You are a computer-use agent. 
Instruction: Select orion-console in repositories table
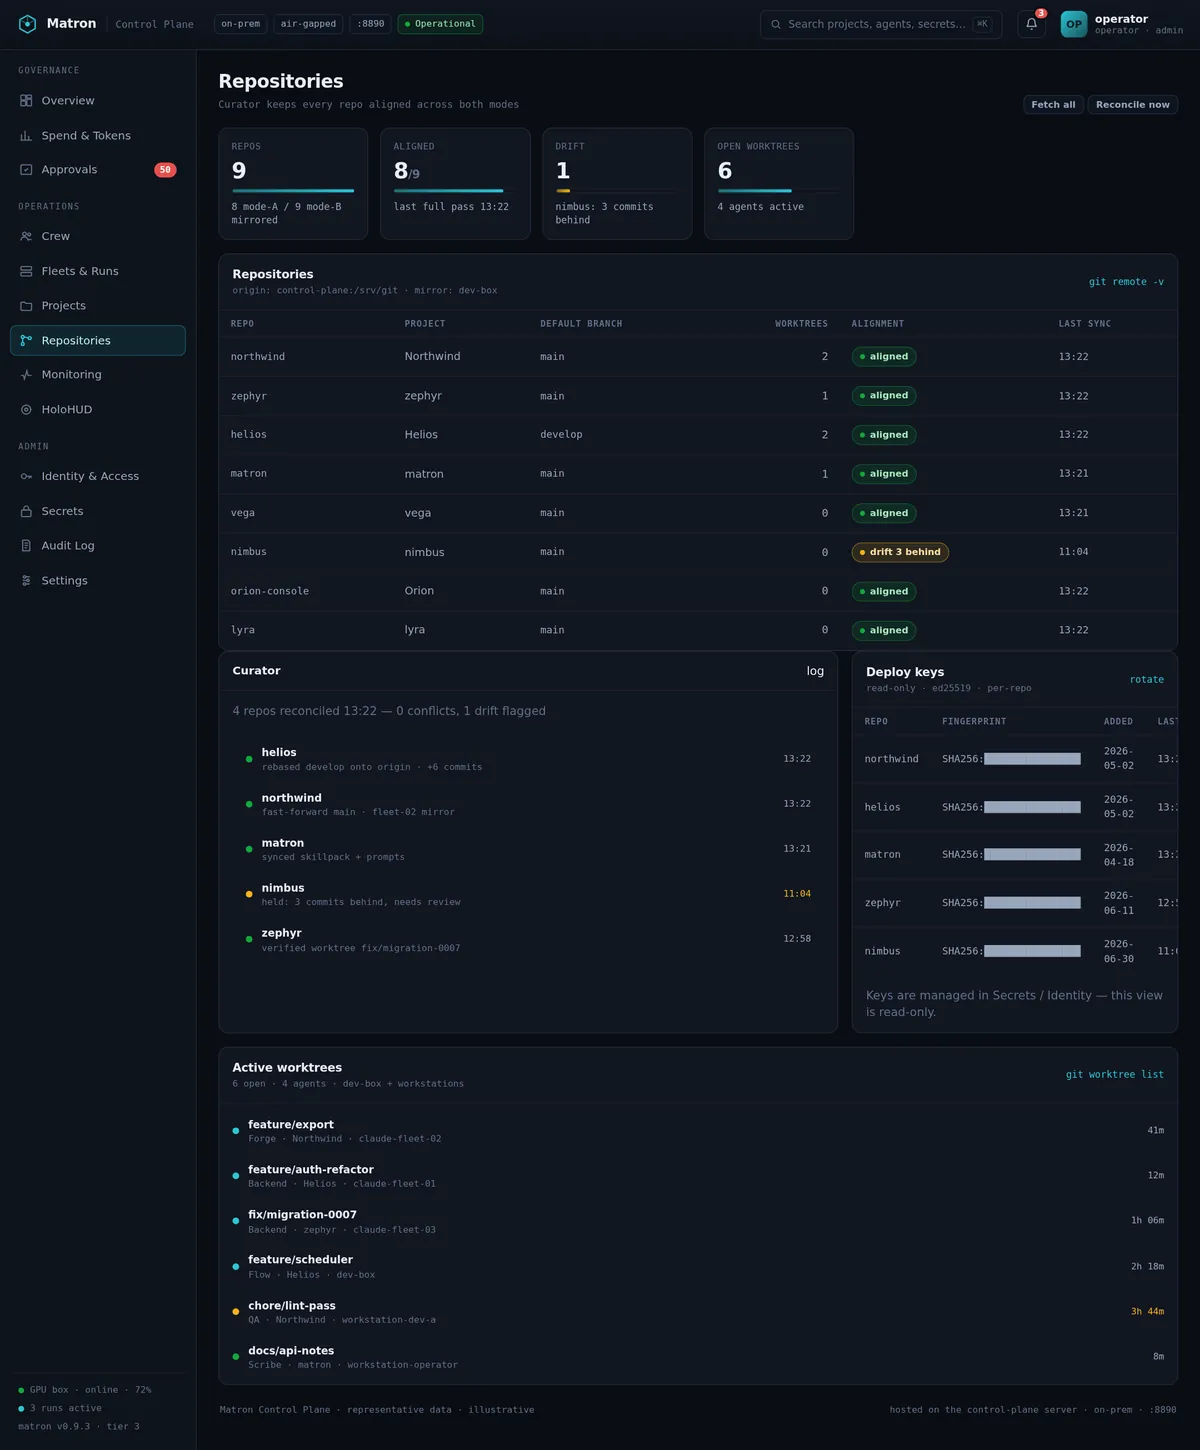point(270,591)
